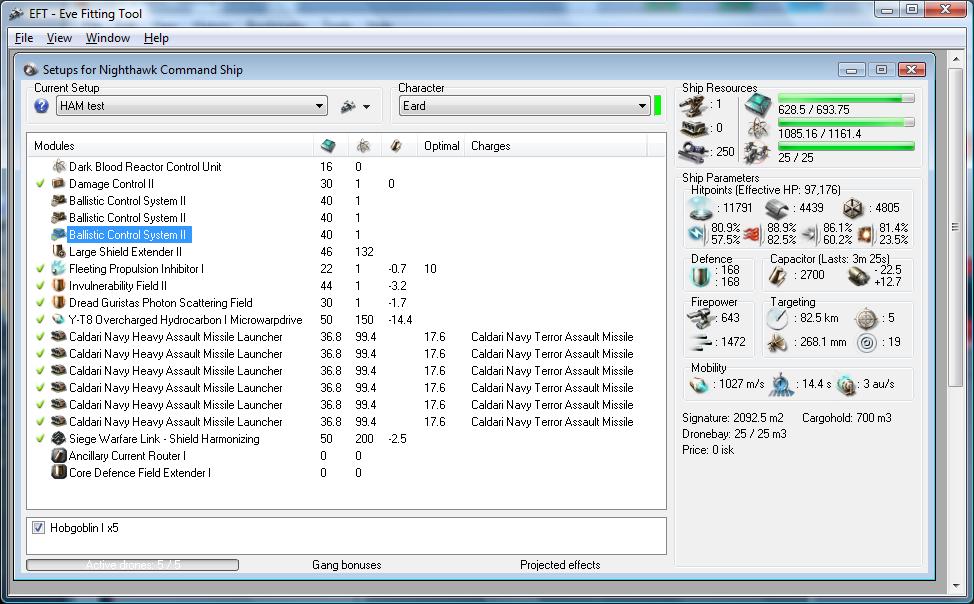Click the Dread Guristas Photon Scattering Field icon
The height and width of the screenshot is (604, 974).
pyautogui.click(x=59, y=303)
